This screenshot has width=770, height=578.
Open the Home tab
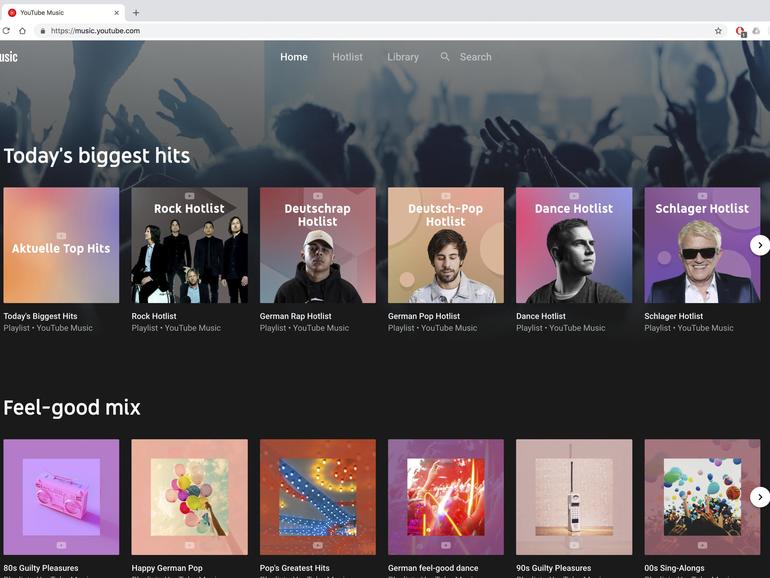[x=294, y=57]
